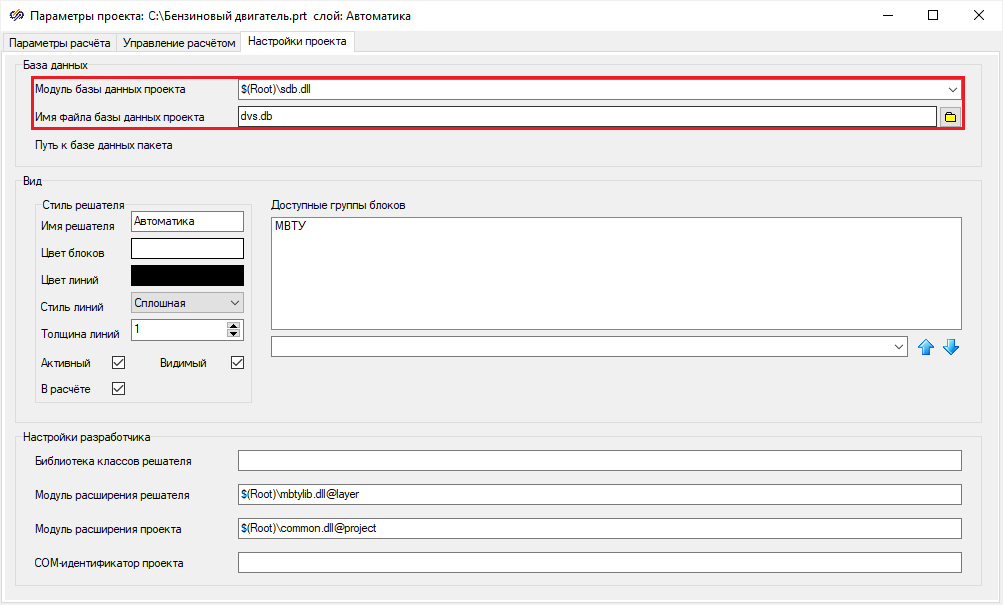Open the Управление расчётом tab
Image resolution: width=1003 pixels, height=605 pixels.
[180, 43]
